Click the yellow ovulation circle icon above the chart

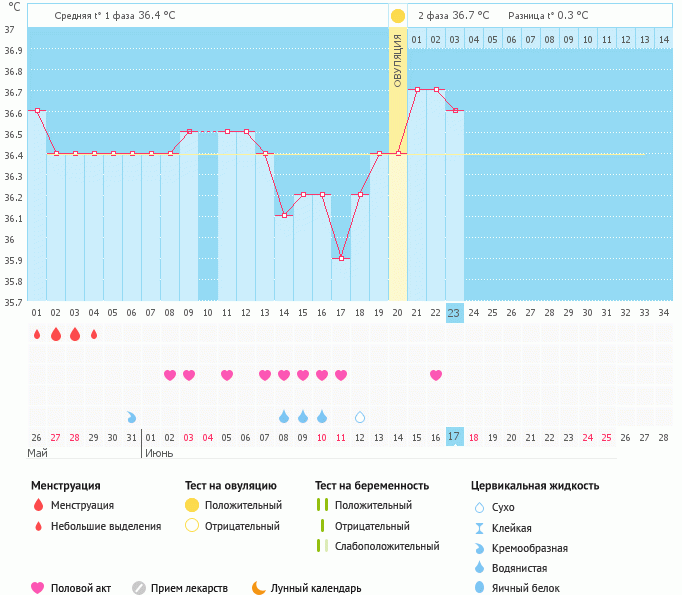pyautogui.click(x=398, y=16)
